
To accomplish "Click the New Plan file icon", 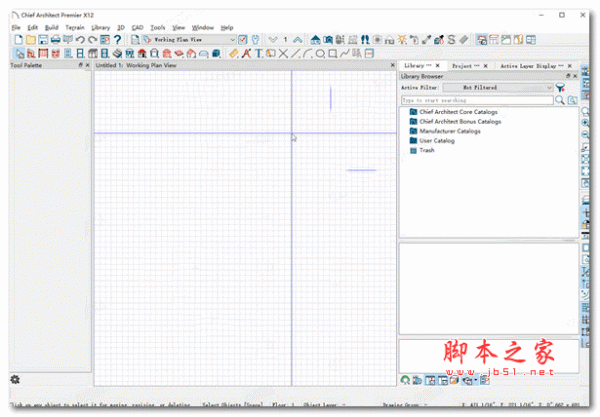I will click(x=17, y=39).
